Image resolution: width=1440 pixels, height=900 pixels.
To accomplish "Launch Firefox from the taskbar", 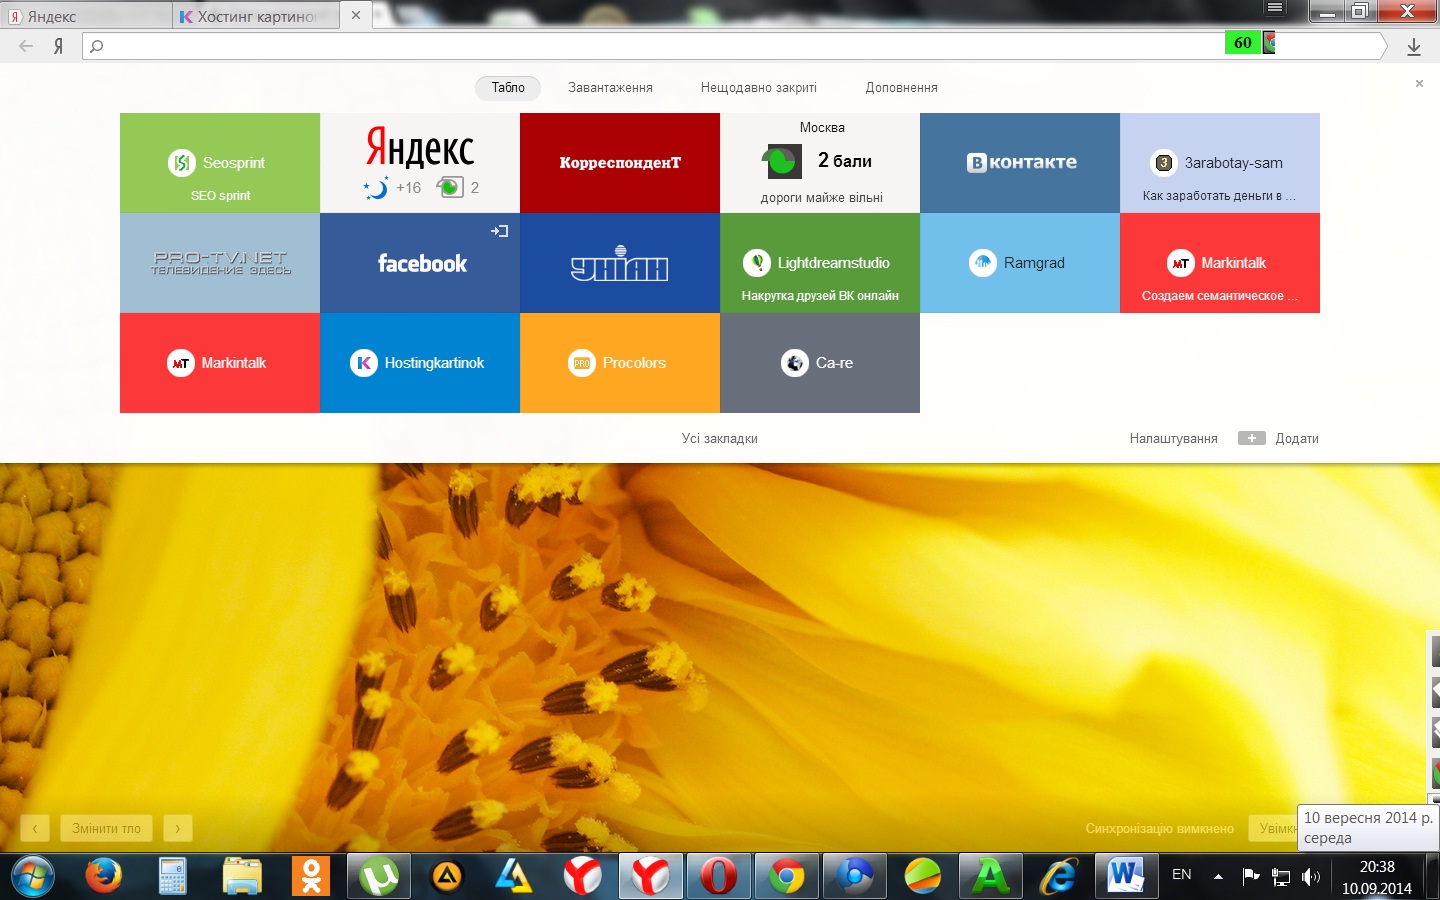I will coord(103,877).
